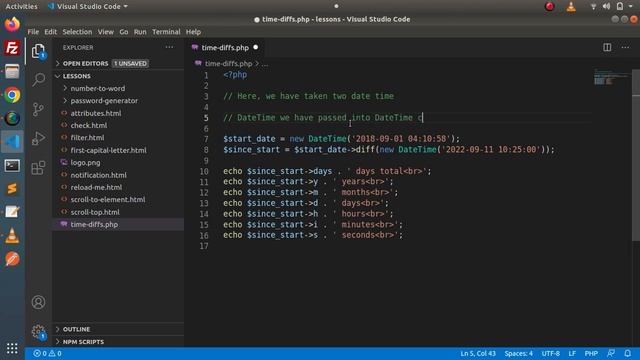The image size is (640, 360).
Task: Launch Firefox from the dock
Action: [12, 24]
